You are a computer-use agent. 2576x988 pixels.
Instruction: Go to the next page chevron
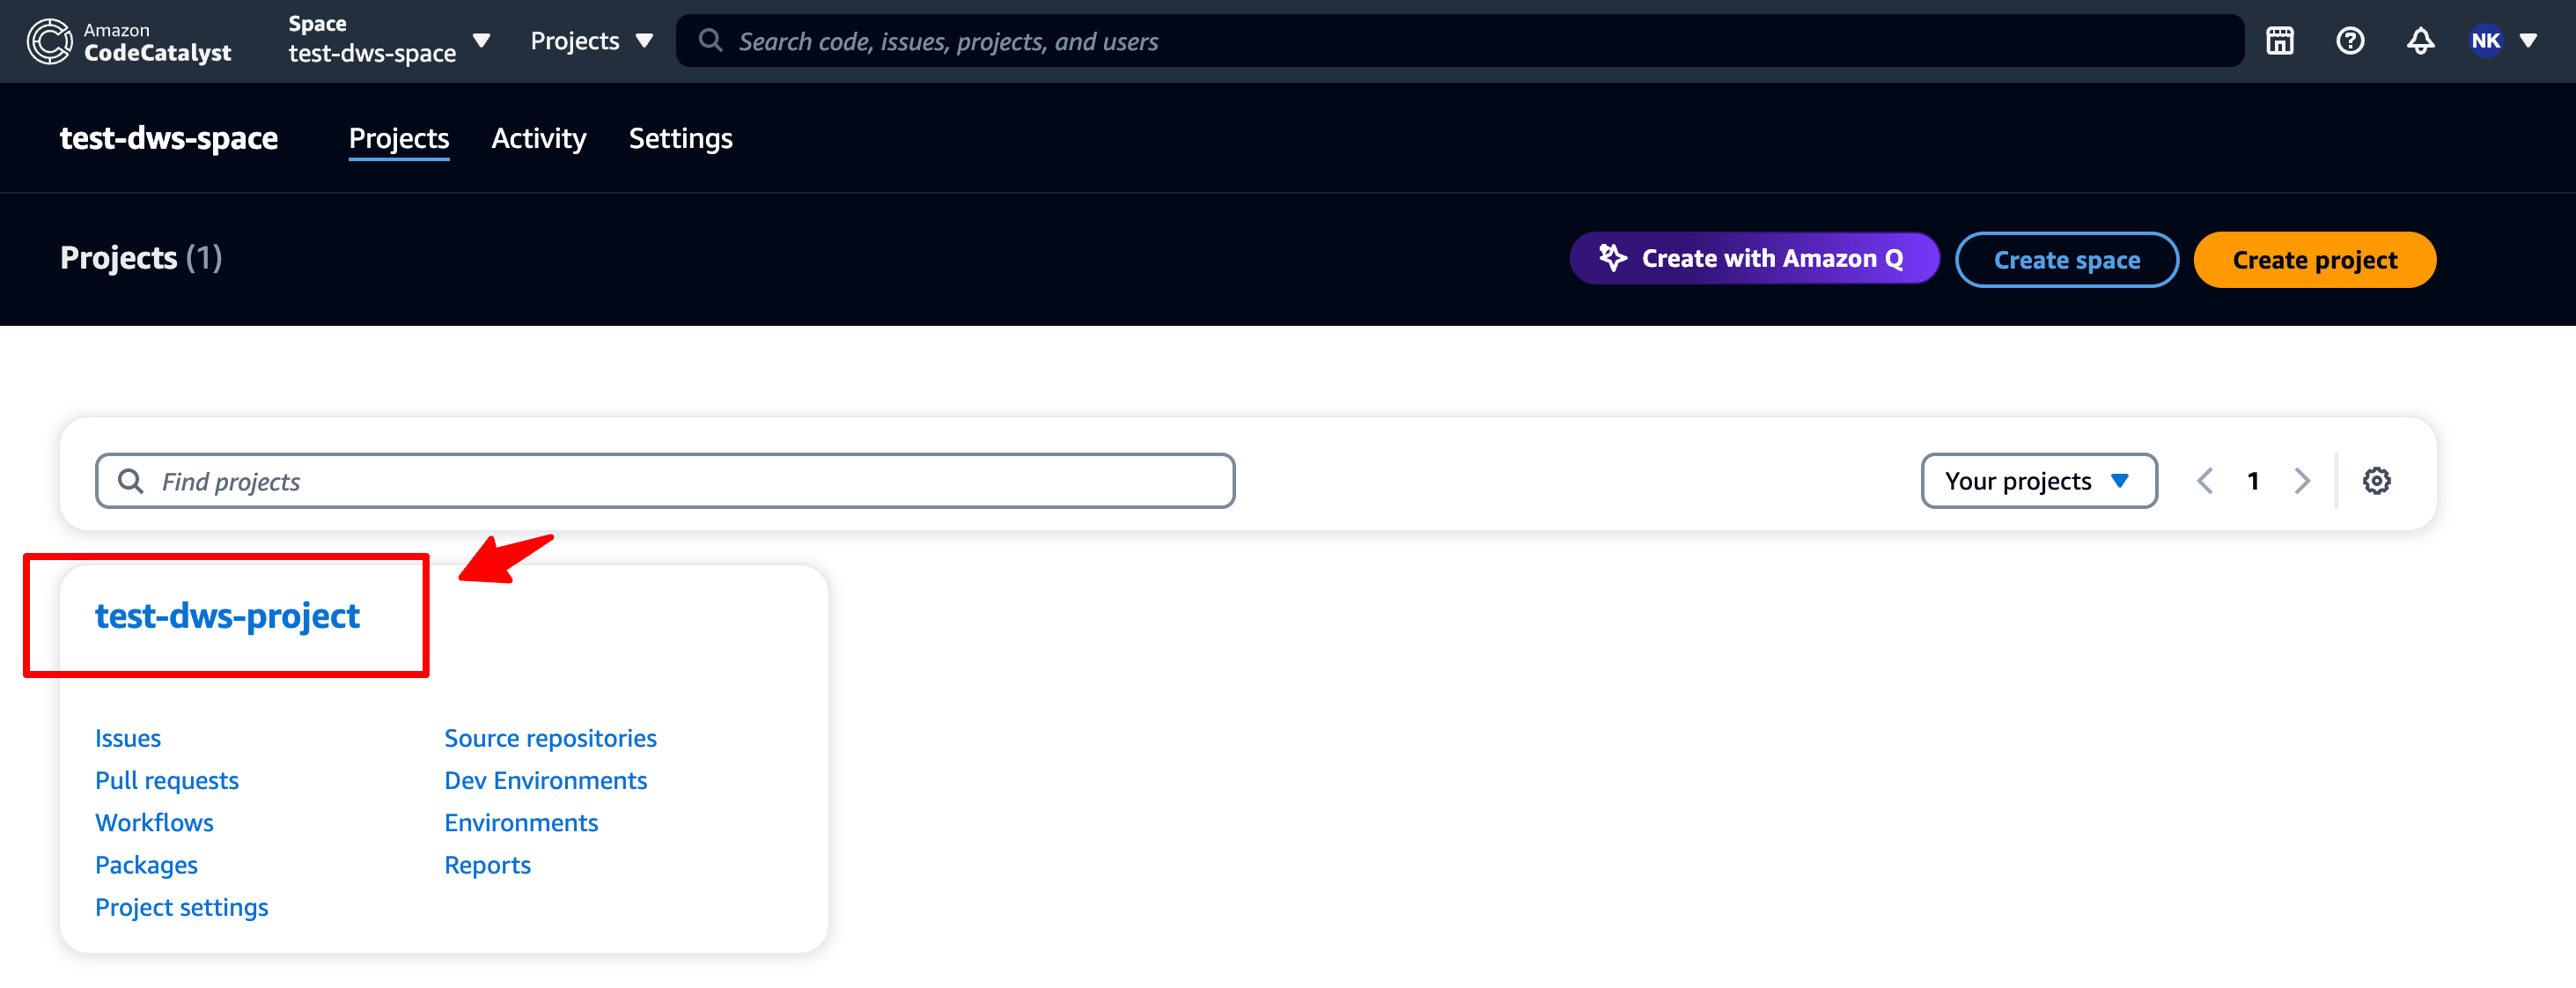pyautogui.click(x=2302, y=481)
